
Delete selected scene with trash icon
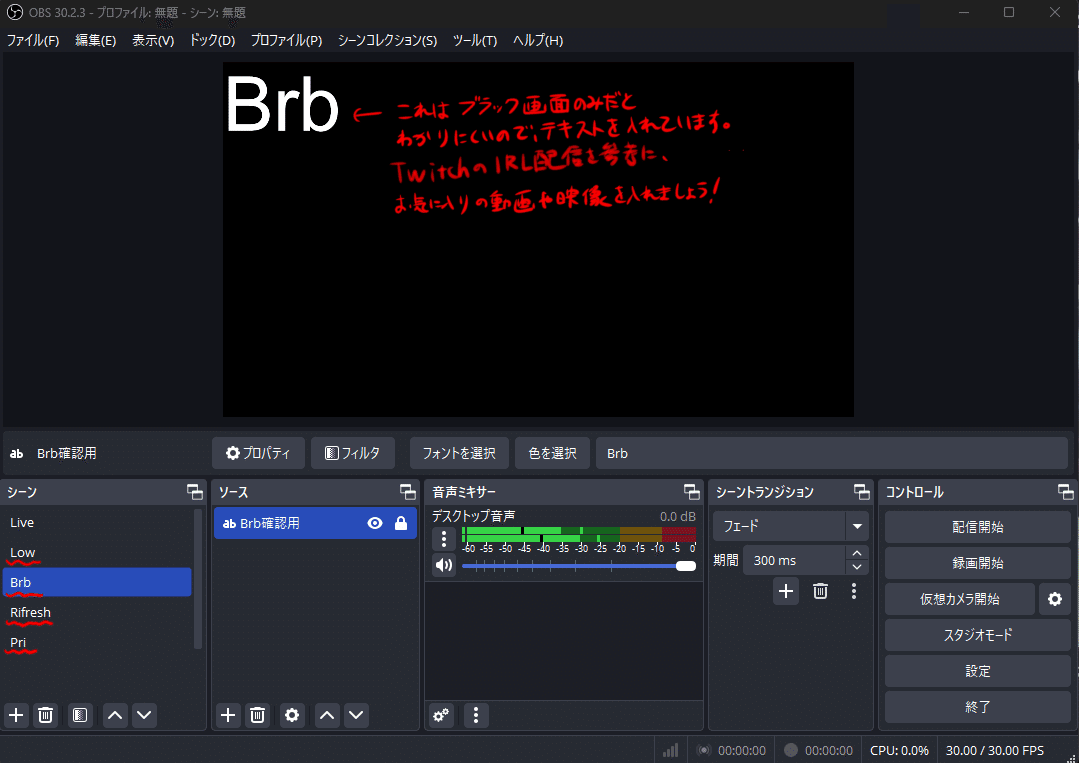click(45, 715)
